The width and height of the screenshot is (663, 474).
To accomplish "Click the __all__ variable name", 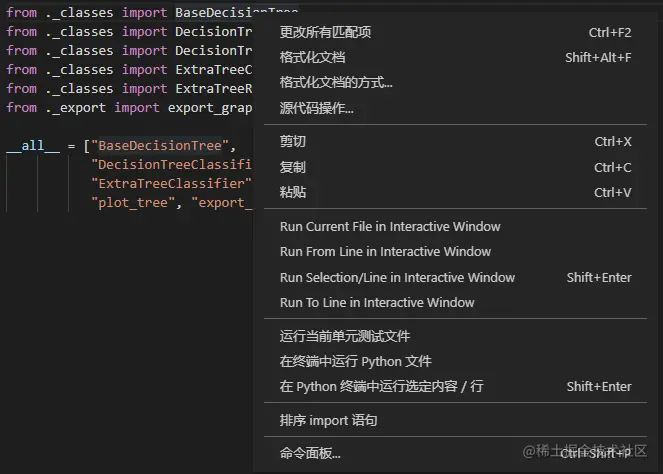I will (x=33, y=146).
